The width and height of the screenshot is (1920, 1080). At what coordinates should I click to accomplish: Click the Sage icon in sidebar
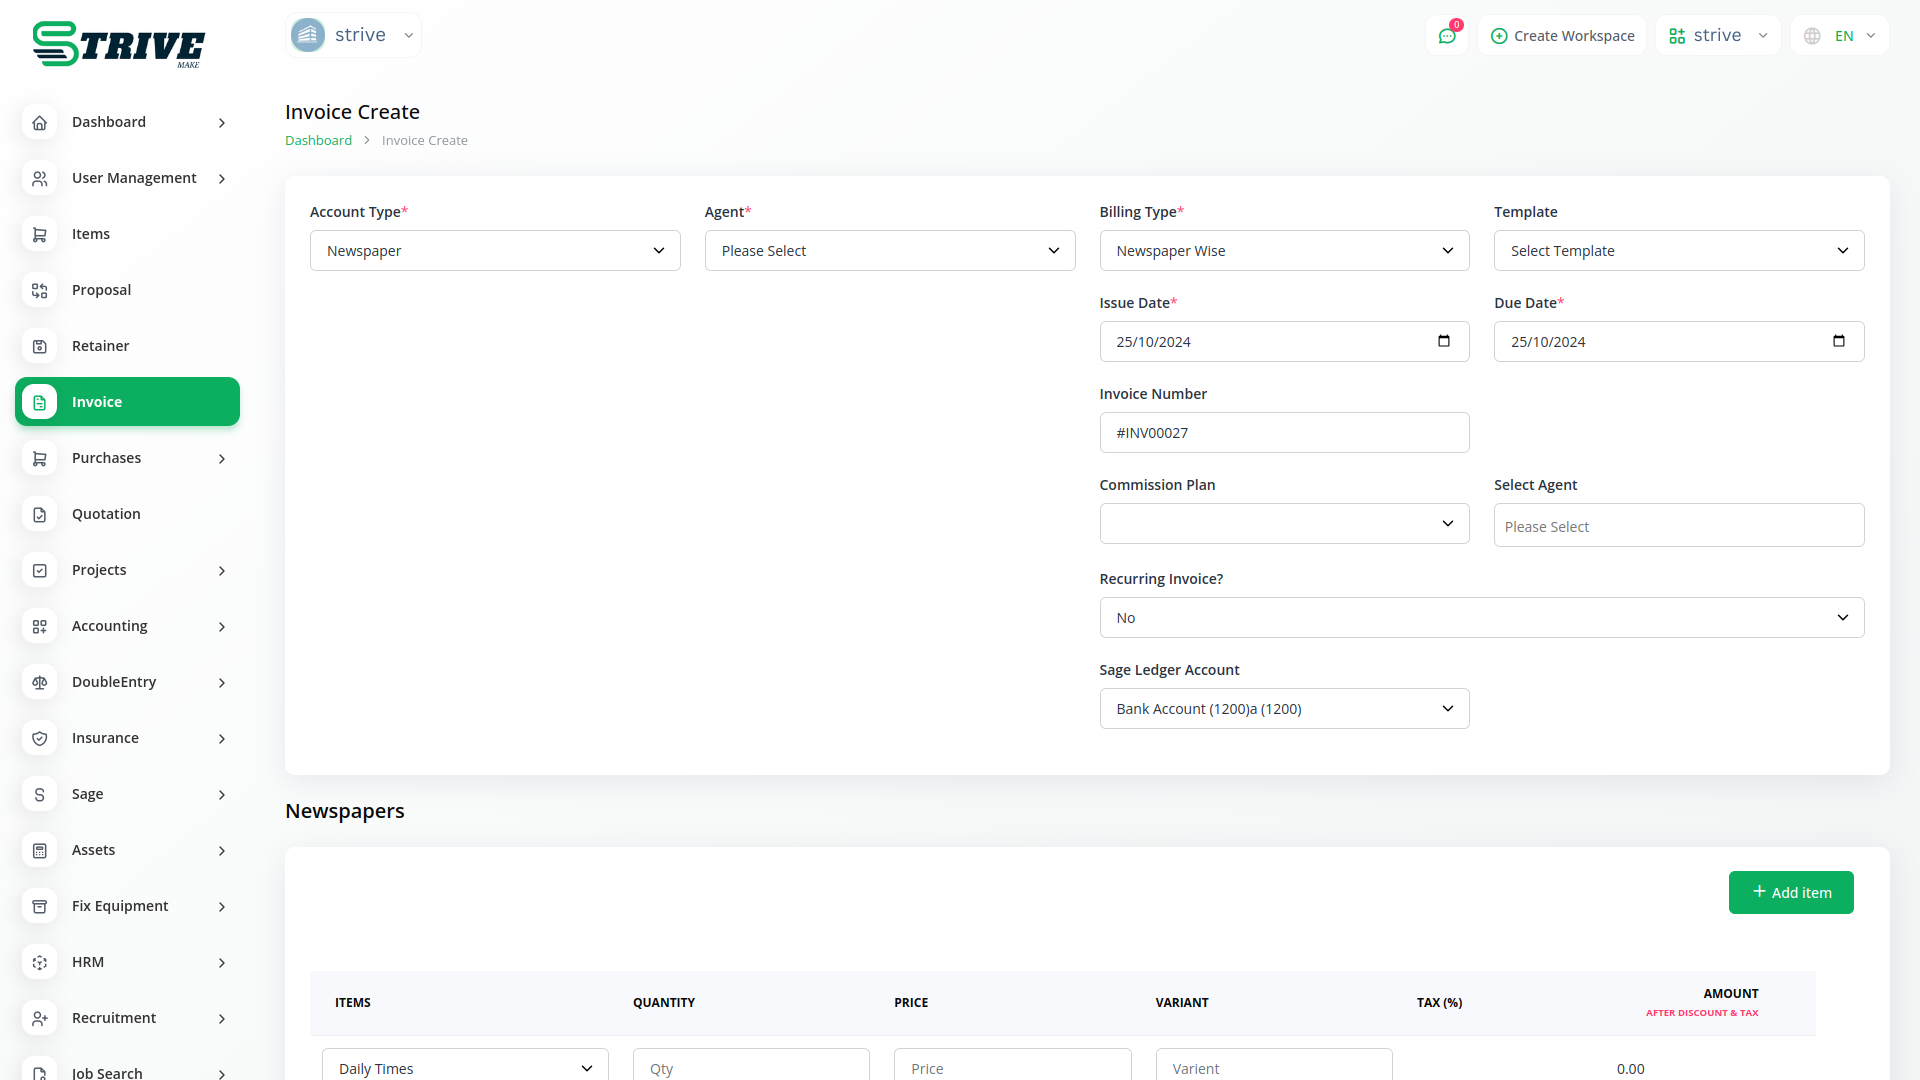click(40, 794)
